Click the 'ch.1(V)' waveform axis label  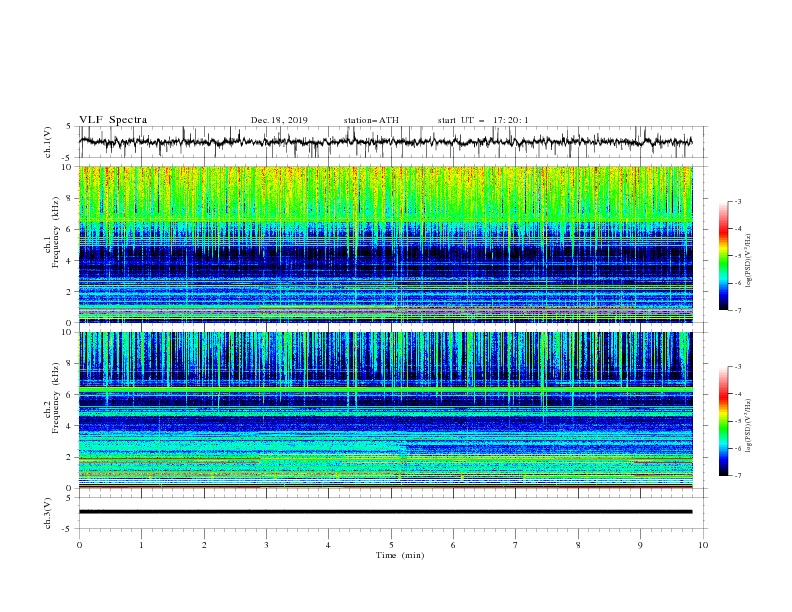coord(48,142)
